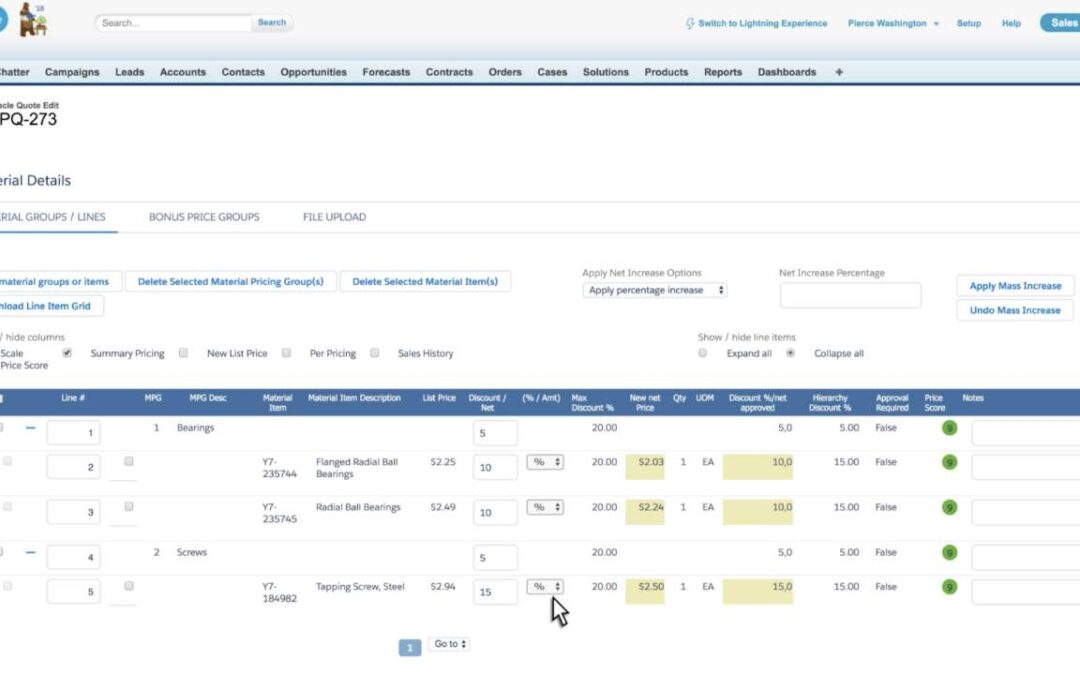Image resolution: width=1080 pixels, height=675 pixels.
Task: Check the checkbox in line 5 row
Action: click(x=129, y=586)
